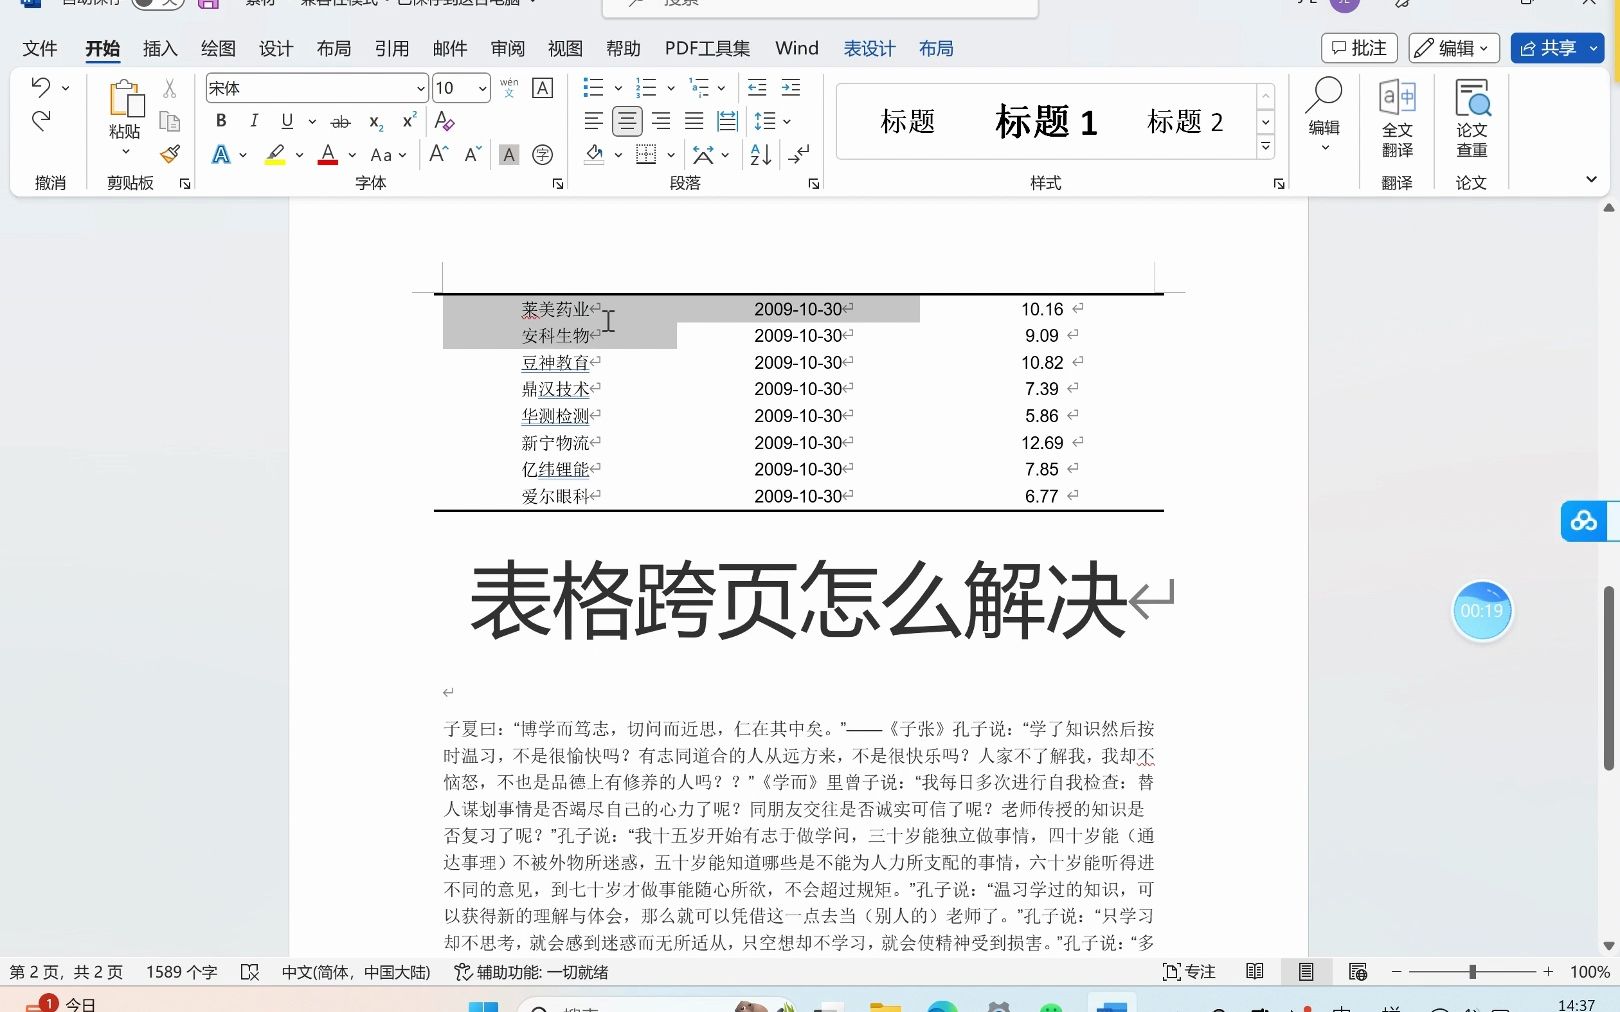Open the font name dropdown 宋体
Viewport: 1620px width, 1012px height.
tap(421, 88)
